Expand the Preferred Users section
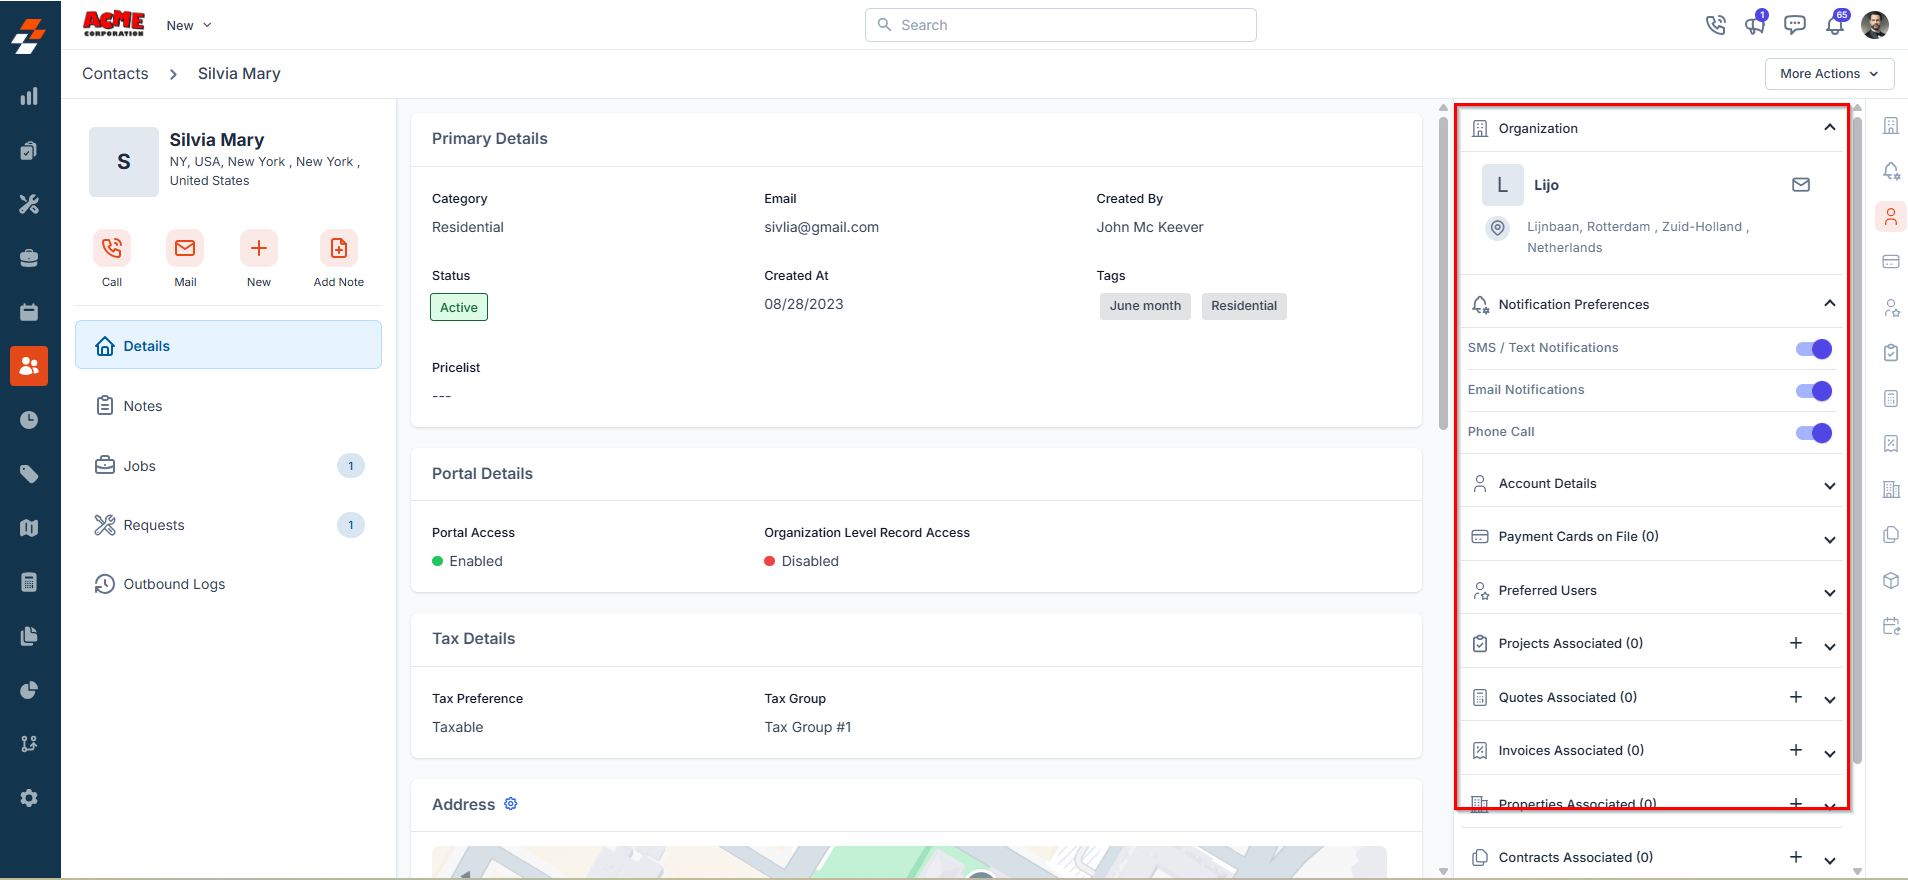This screenshot has height=880, width=1908. (x=1829, y=593)
